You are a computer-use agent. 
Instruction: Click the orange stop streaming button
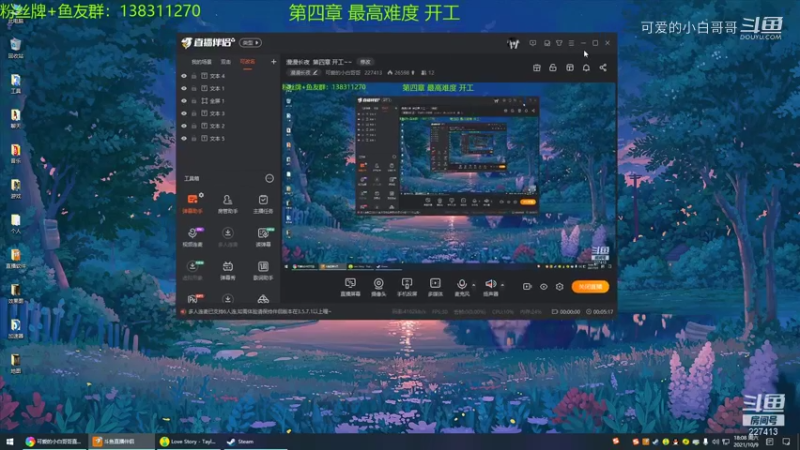pyautogui.click(x=590, y=287)
